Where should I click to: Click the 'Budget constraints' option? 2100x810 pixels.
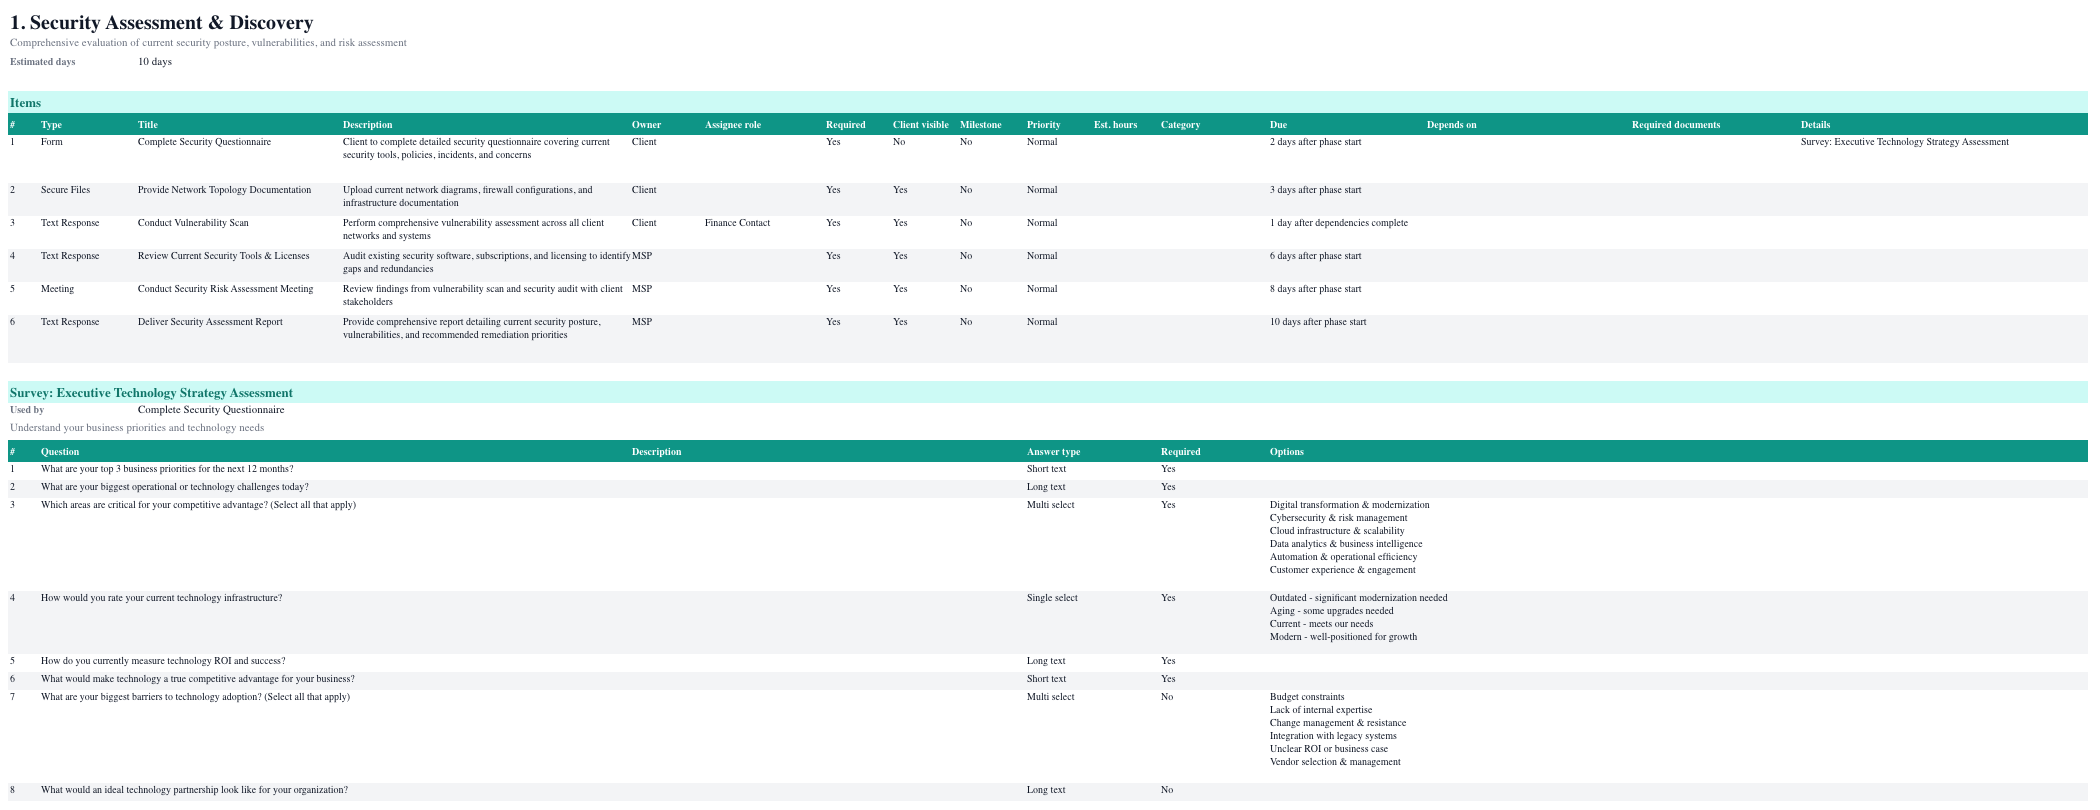pyautogui.click(x=1307, y=697)
